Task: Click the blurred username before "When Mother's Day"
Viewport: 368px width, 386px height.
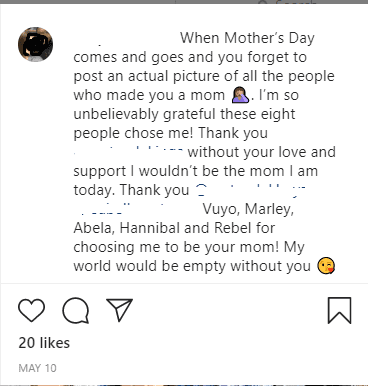Action: [125, 39]
